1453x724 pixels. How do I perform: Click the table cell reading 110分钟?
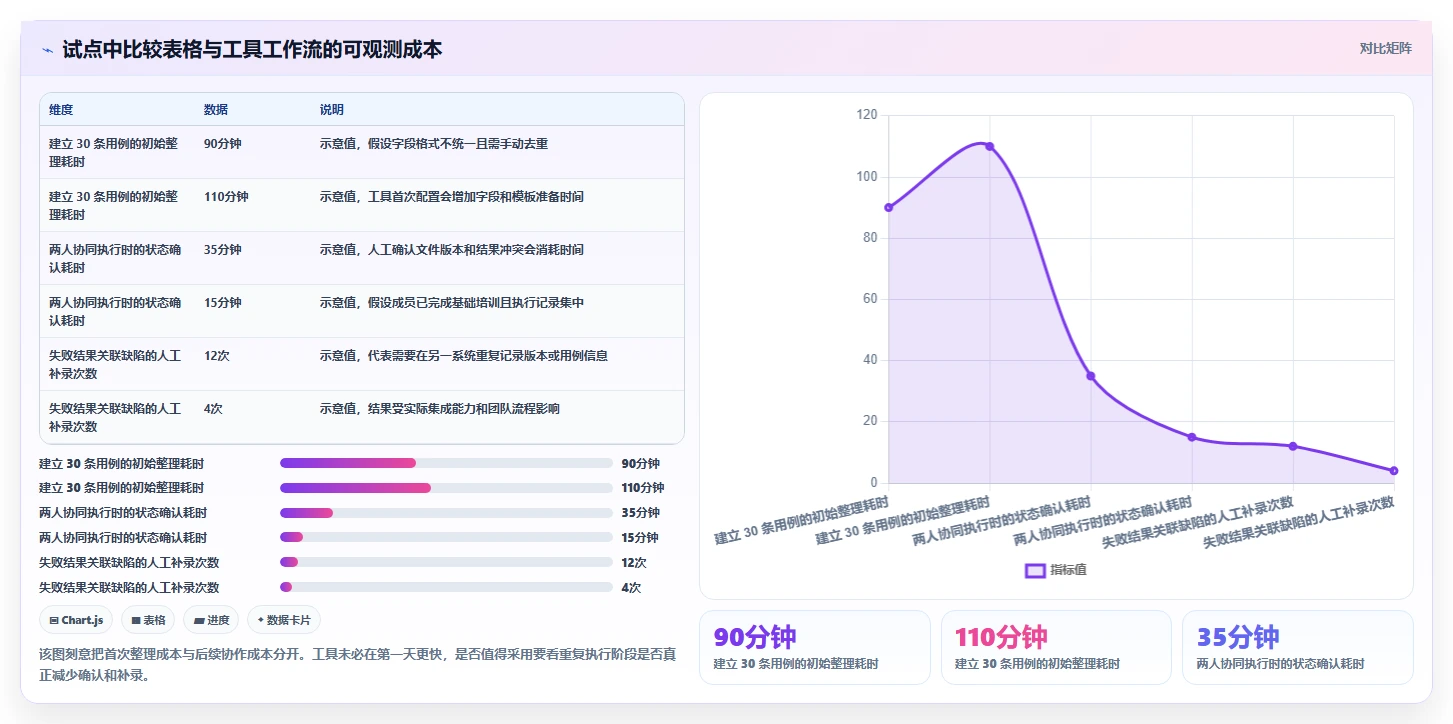pos(226,197)
